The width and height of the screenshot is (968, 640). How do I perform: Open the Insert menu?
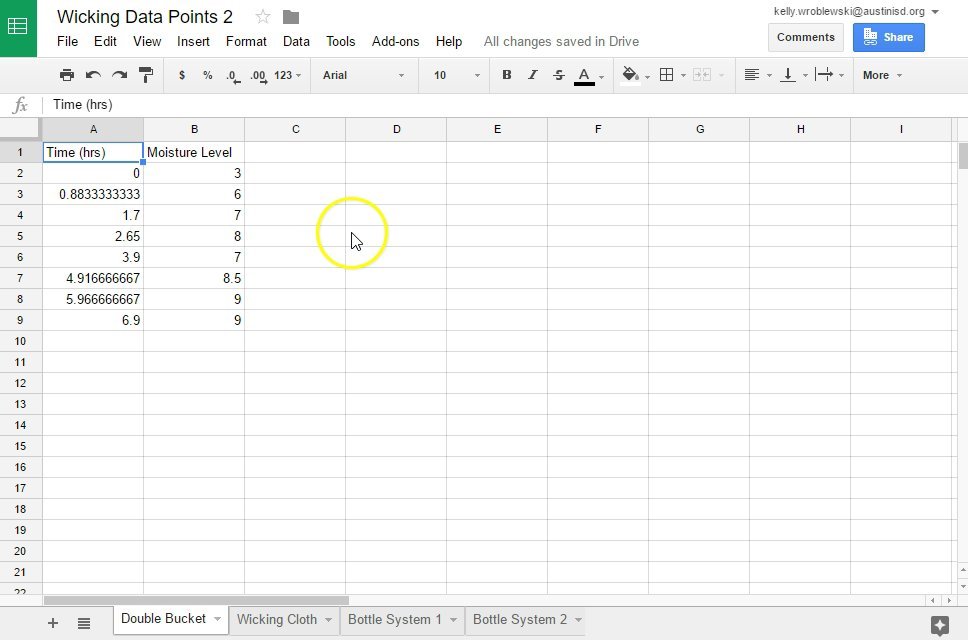pos(193,41)
